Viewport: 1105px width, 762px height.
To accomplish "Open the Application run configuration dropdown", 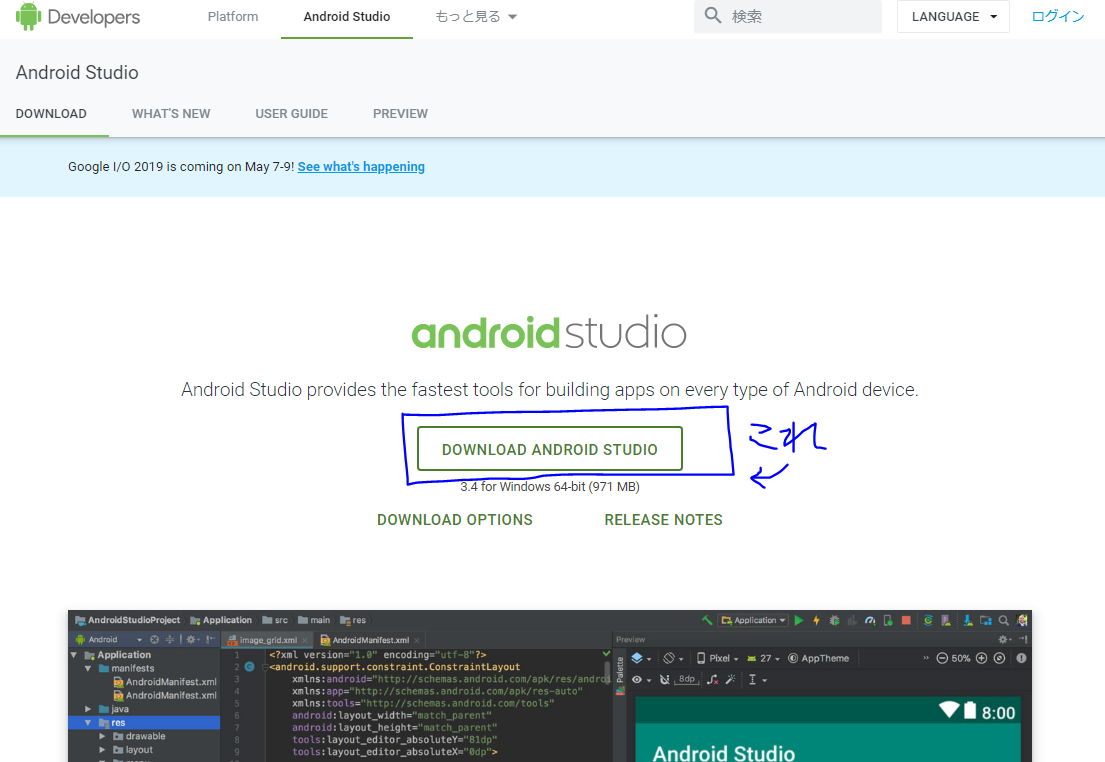I will tap(753, 620).
